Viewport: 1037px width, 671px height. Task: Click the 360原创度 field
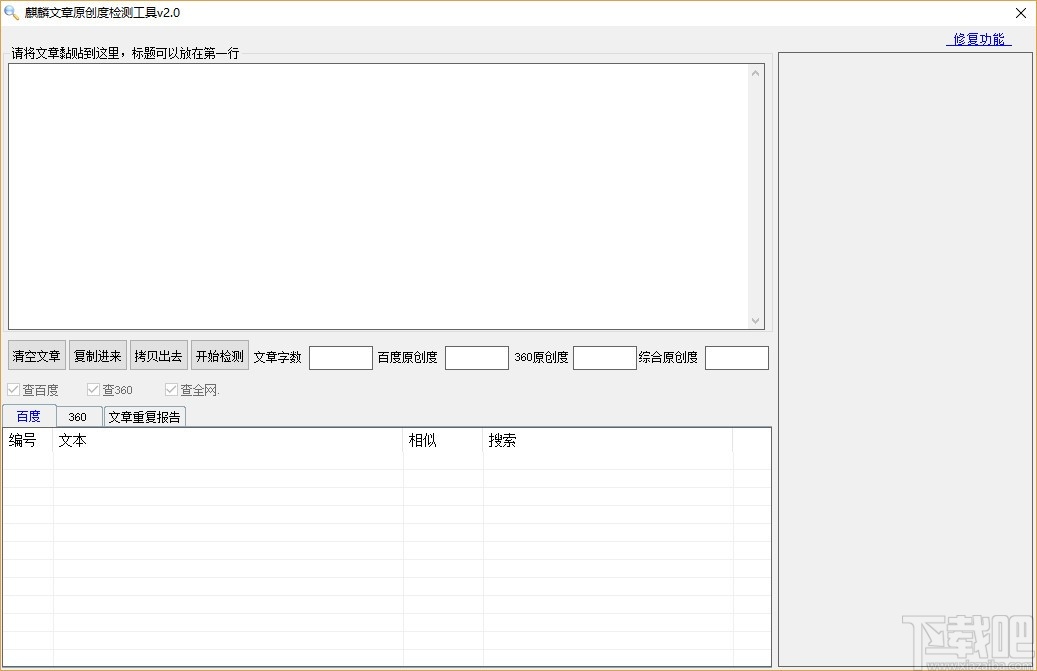tap(604, 358)
